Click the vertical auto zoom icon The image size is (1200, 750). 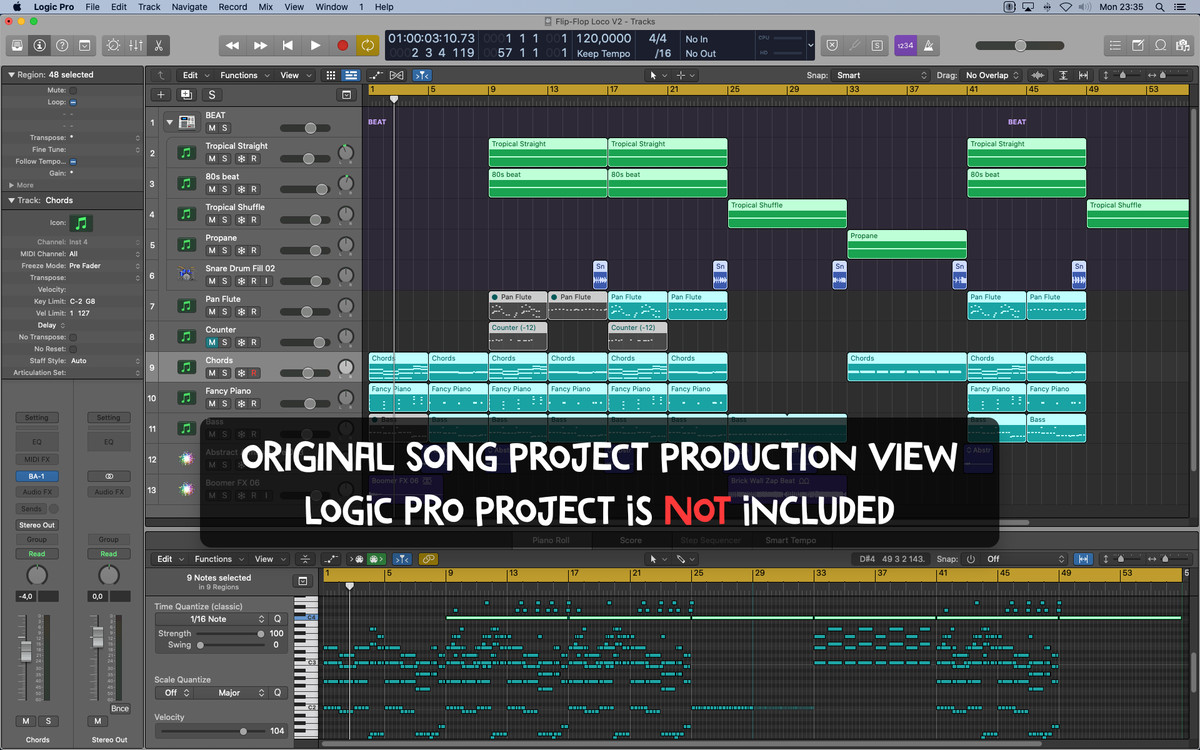click(x=1062, y=75)
